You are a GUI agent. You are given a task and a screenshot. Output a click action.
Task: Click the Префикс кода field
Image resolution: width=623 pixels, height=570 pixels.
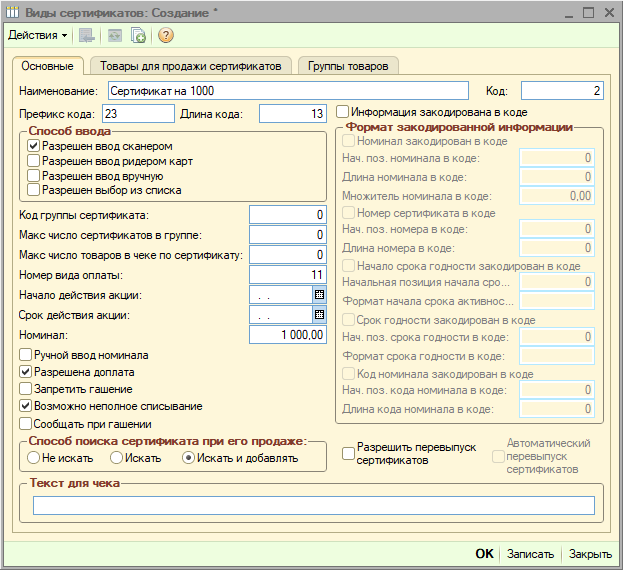pos(138,114)
